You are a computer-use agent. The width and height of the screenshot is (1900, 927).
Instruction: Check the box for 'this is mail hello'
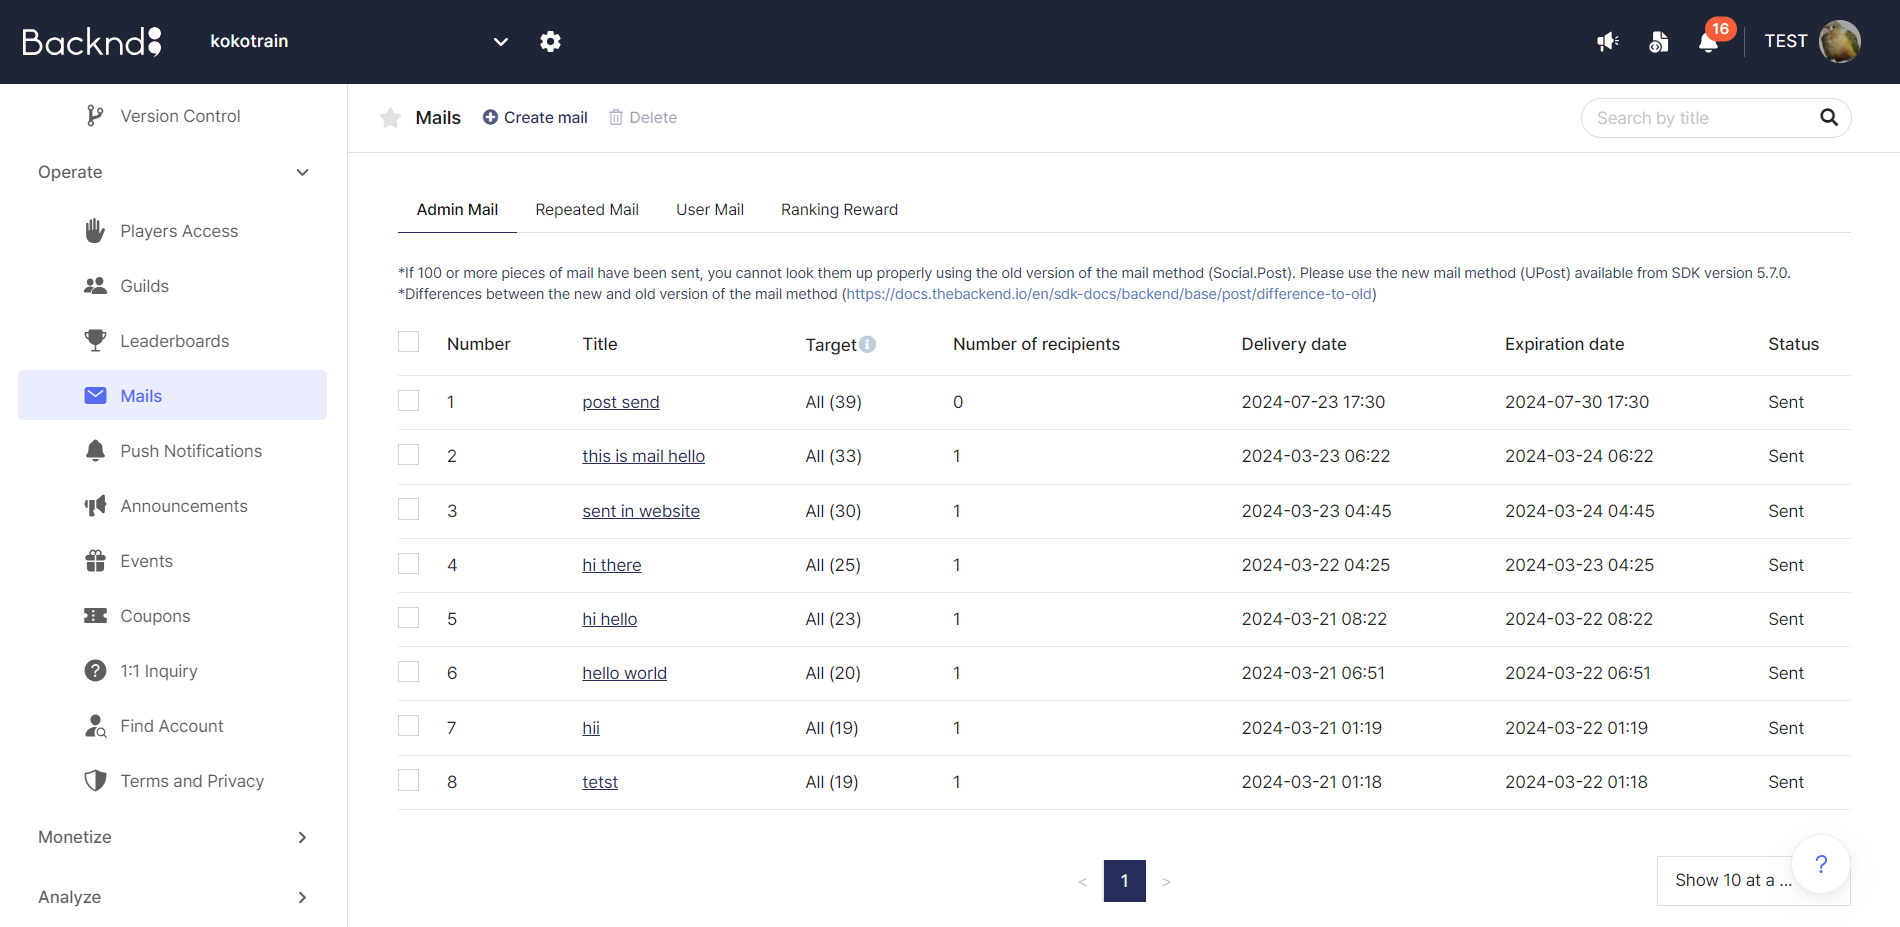pyautogui.click(x=408, y=454)
